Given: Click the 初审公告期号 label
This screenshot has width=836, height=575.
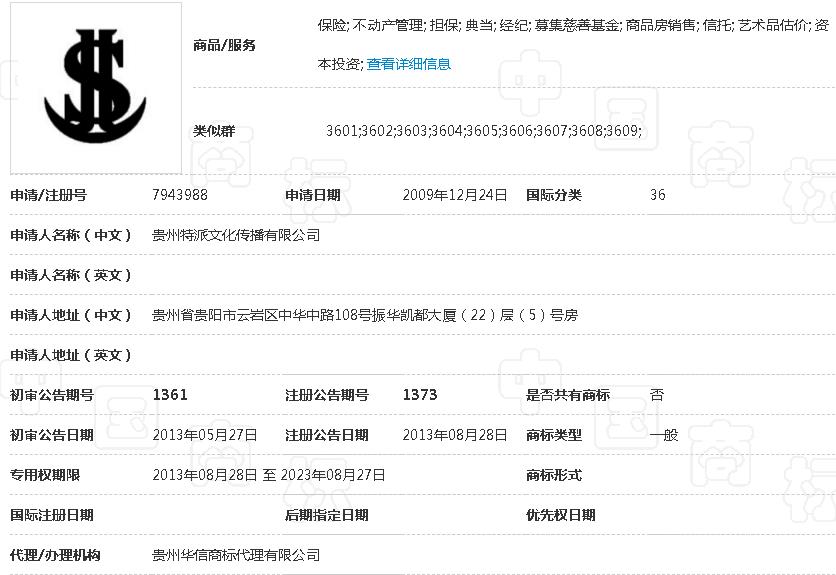Looking at the screenshot, I should coord(52,395).
